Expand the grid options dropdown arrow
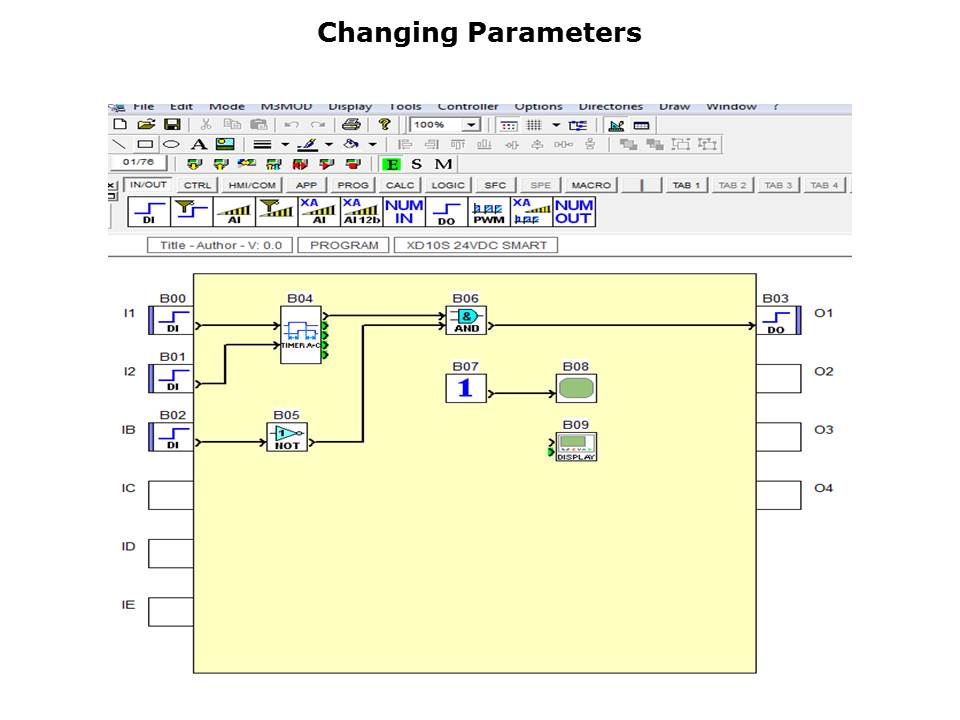This screenshot has width=960, height=720. (556, 125)
